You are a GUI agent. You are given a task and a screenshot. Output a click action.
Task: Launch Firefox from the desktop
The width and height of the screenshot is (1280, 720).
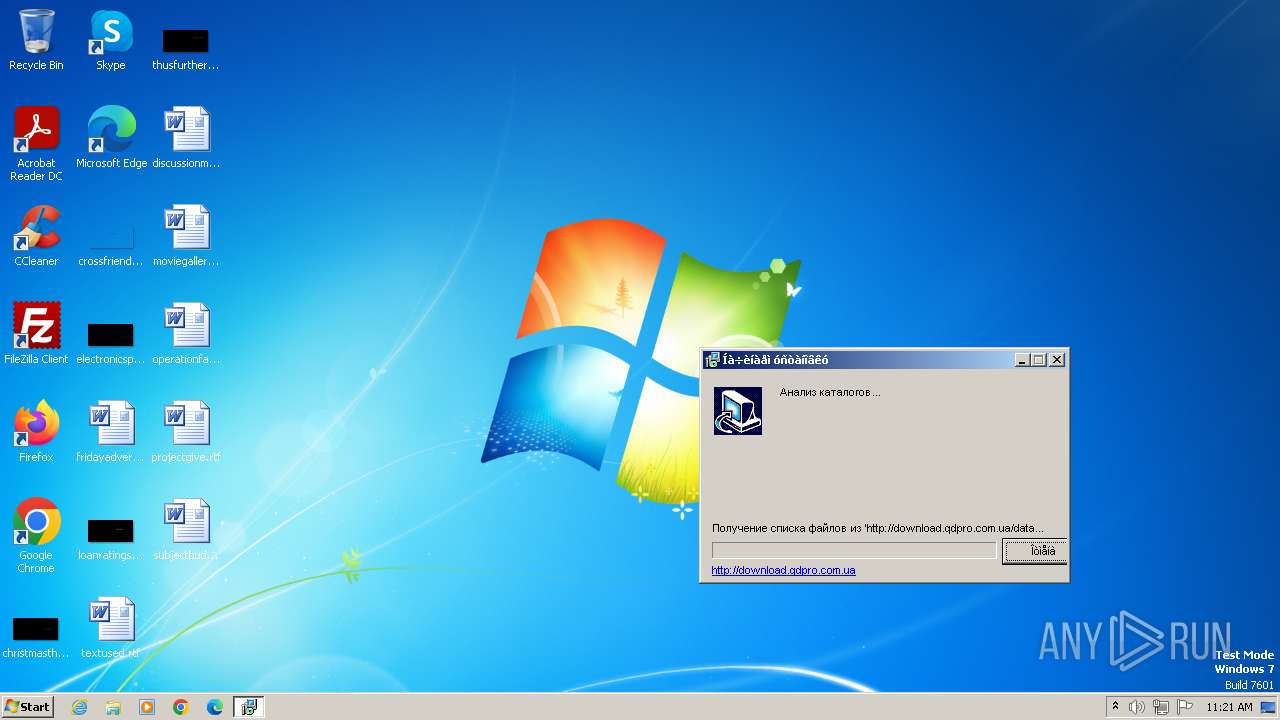point(36,432)
